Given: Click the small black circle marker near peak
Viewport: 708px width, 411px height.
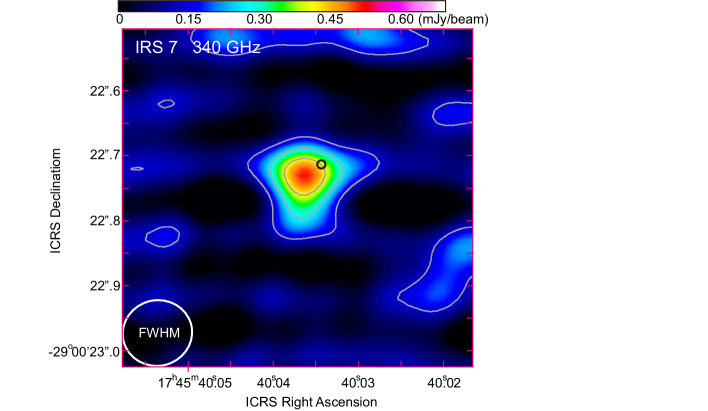Looking at the screenshot, I should [x=321, y=164].
